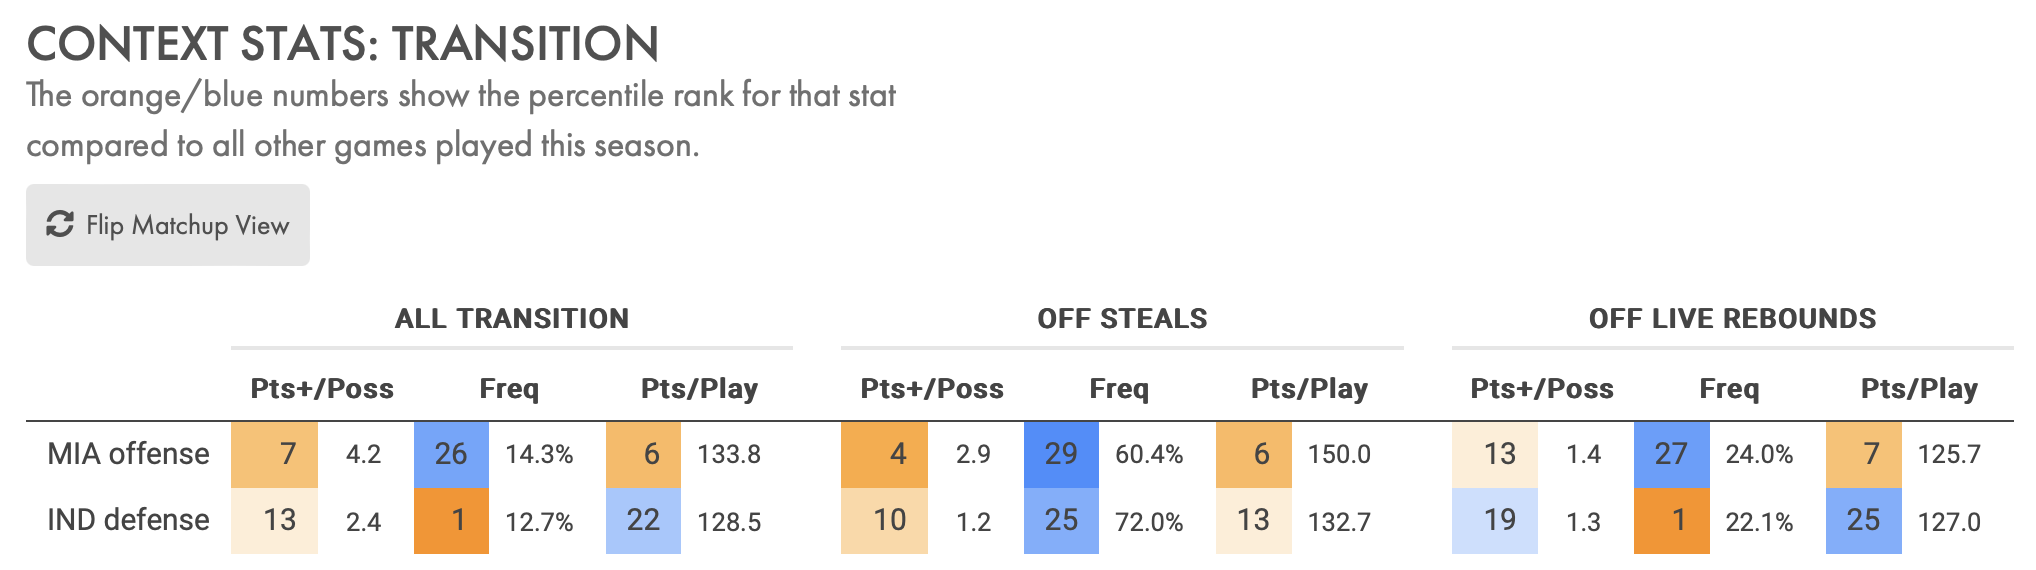Click the MIA offense row label
The image size is (2036, 570).
tap(128, 454)
